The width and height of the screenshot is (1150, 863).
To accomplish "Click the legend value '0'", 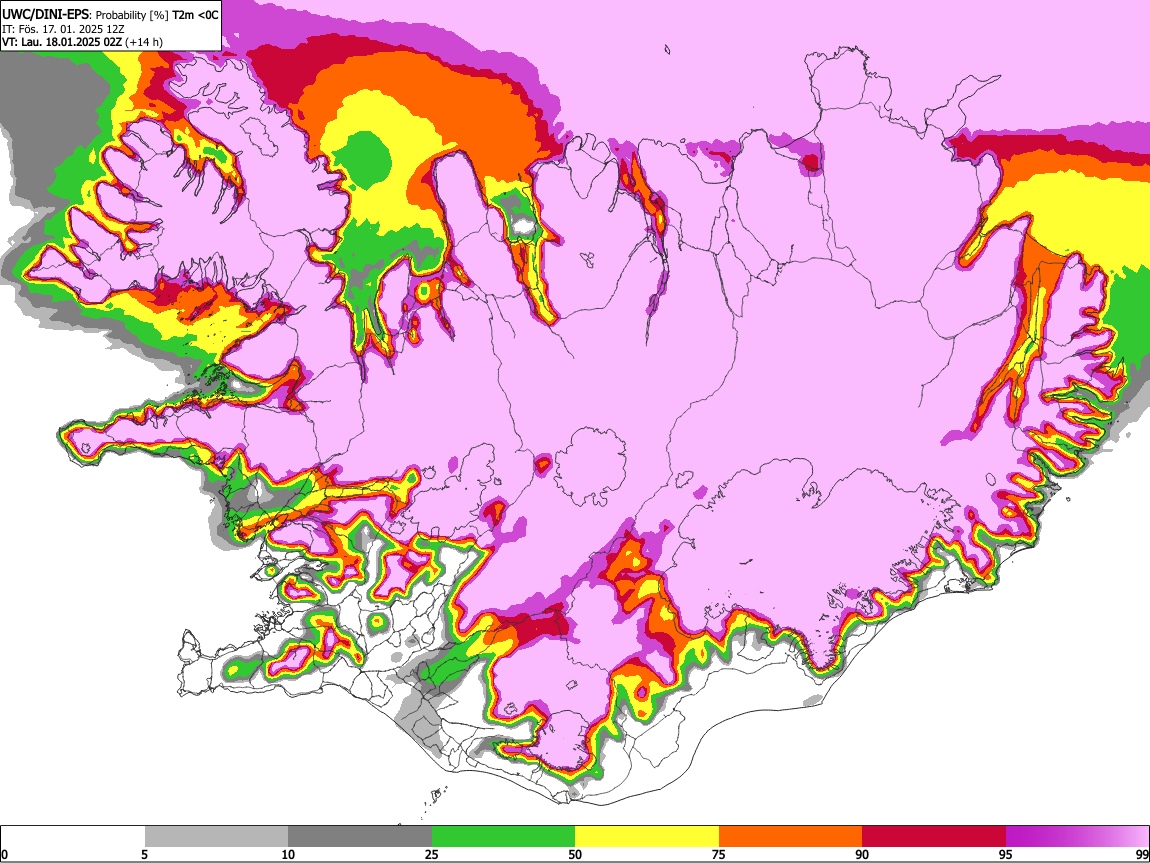I will point(4,854).
